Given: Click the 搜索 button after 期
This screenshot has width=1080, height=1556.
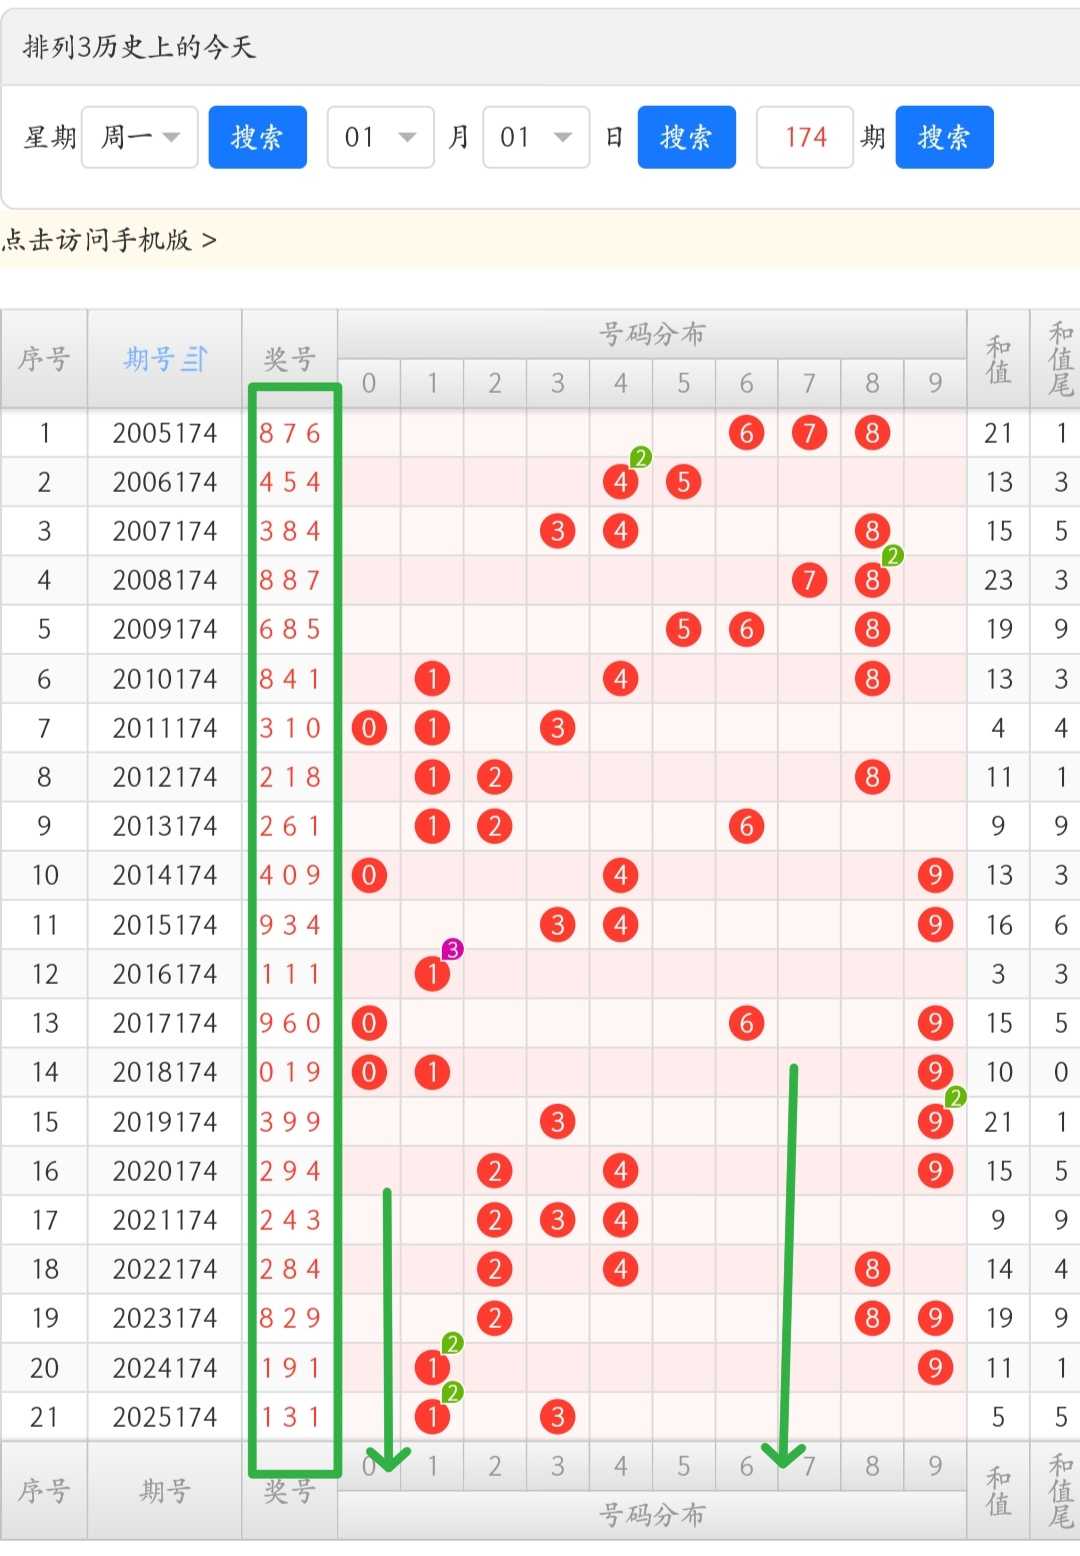Looking at the screenshot, I should tap(944, 137).
